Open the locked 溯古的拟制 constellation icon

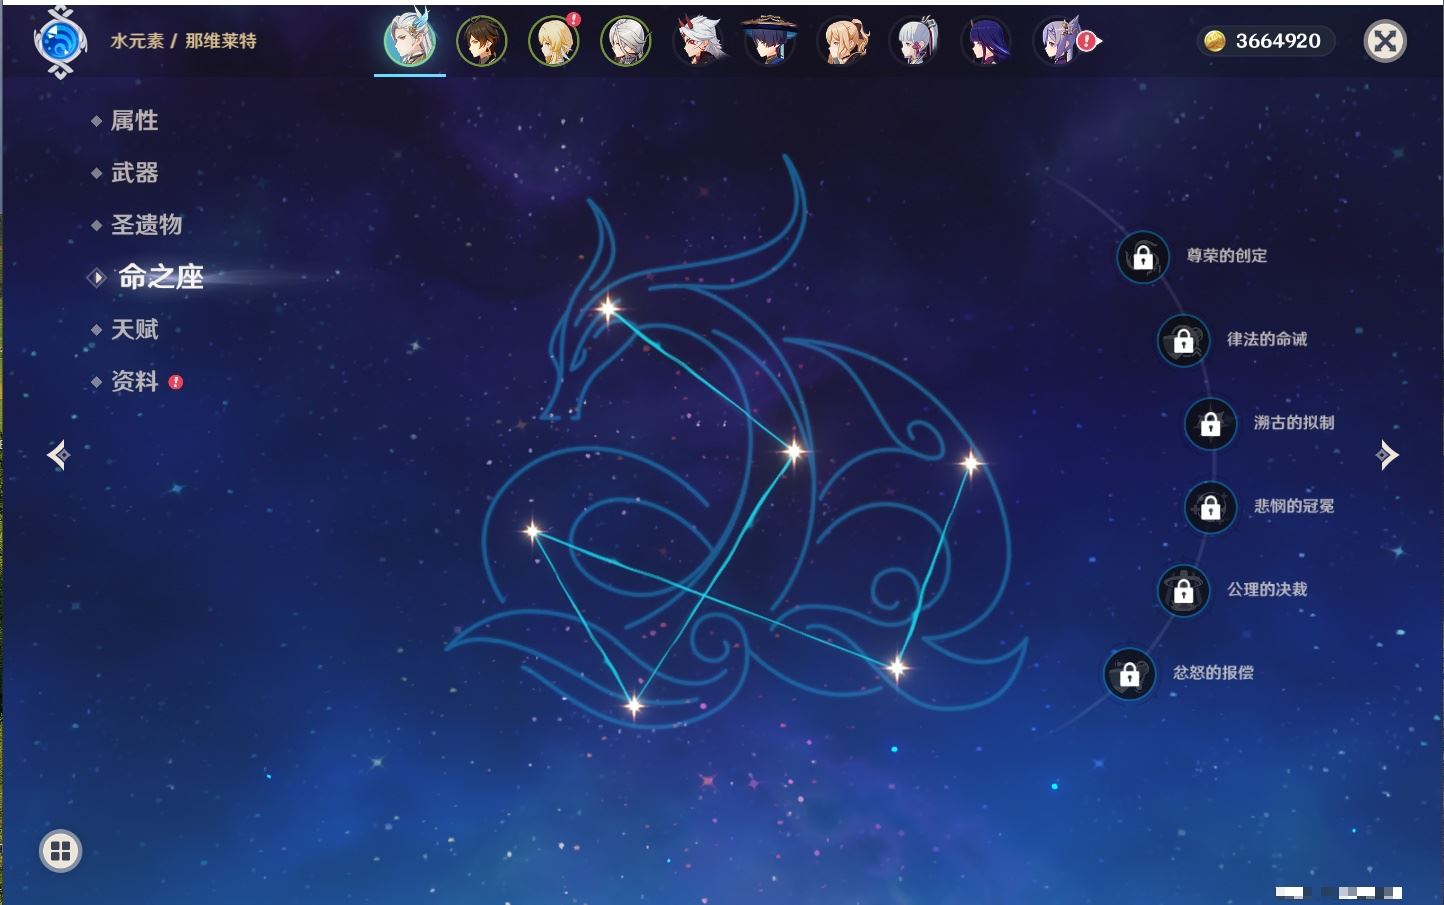1210,423
